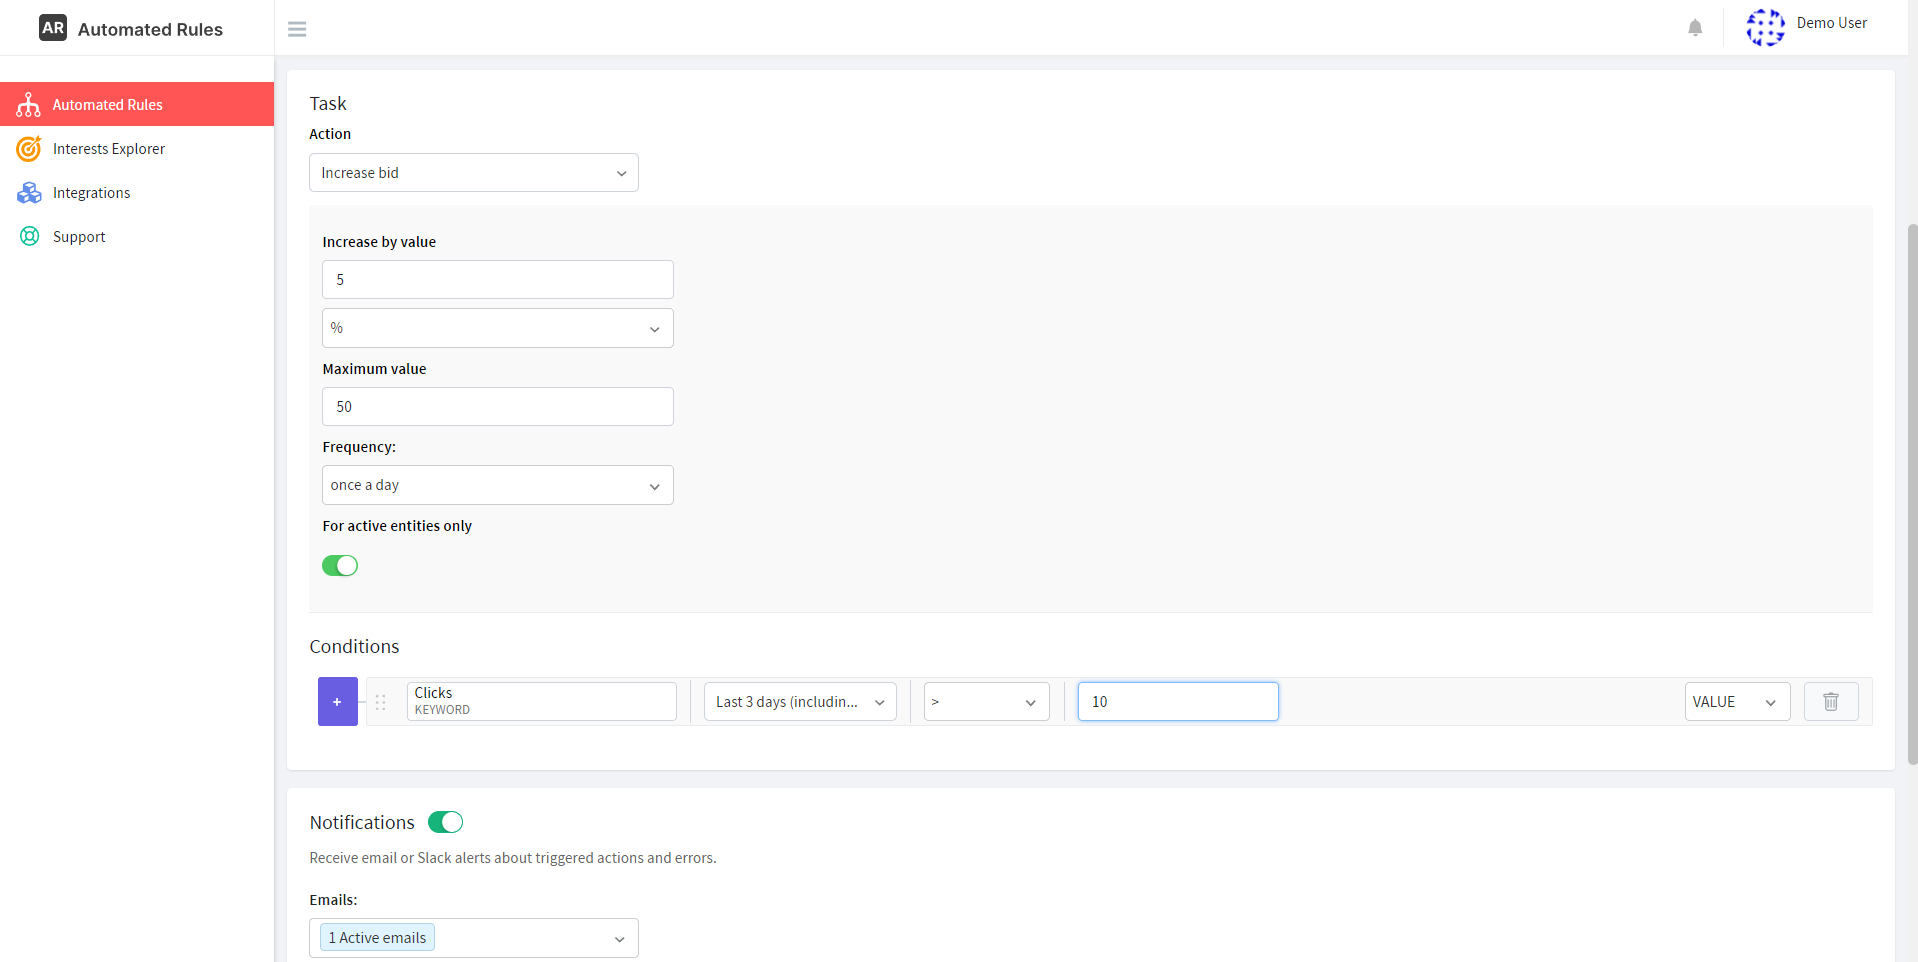Viewport: 1918px width, 962px height.
Task: Add a new condition with plus button
Action: tap(338, 702)
